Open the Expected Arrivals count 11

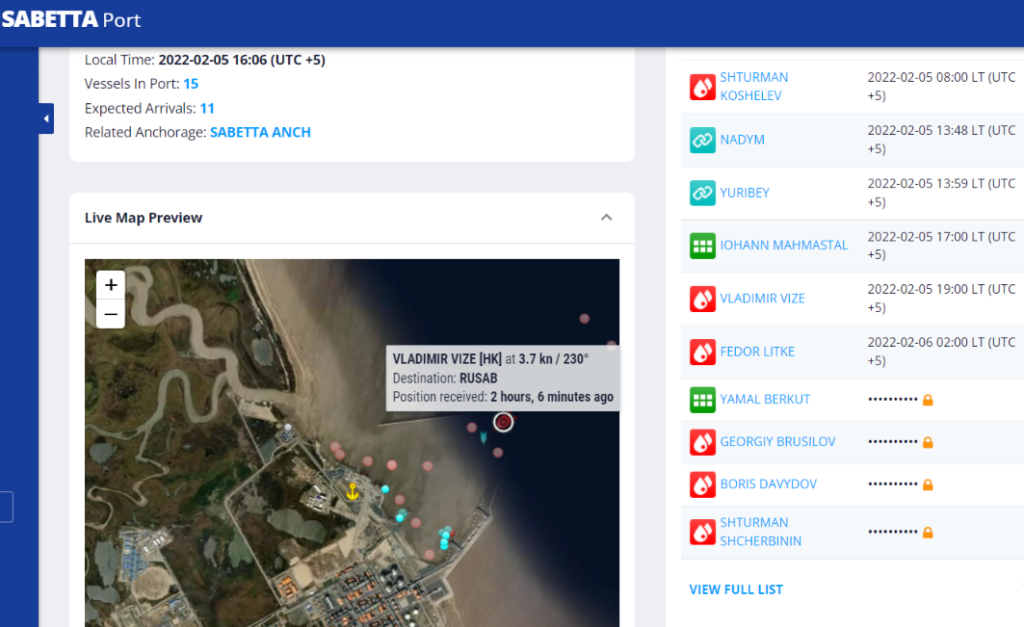(x=207, y=108)
